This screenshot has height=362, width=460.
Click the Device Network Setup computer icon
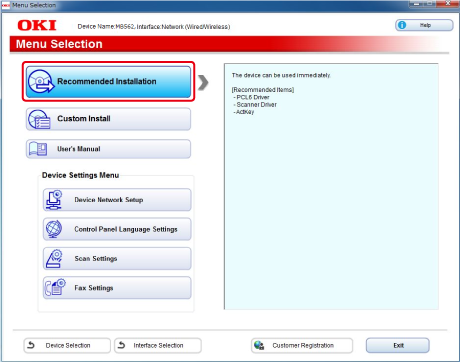point(54,200)
